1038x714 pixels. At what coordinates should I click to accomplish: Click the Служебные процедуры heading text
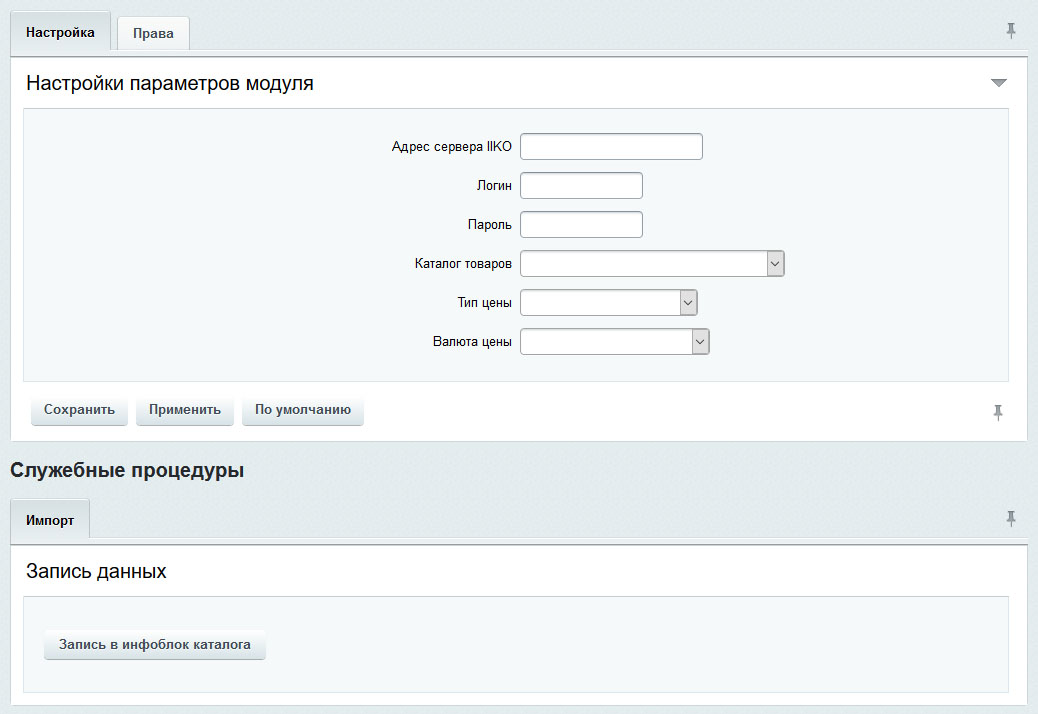(127, 471)
